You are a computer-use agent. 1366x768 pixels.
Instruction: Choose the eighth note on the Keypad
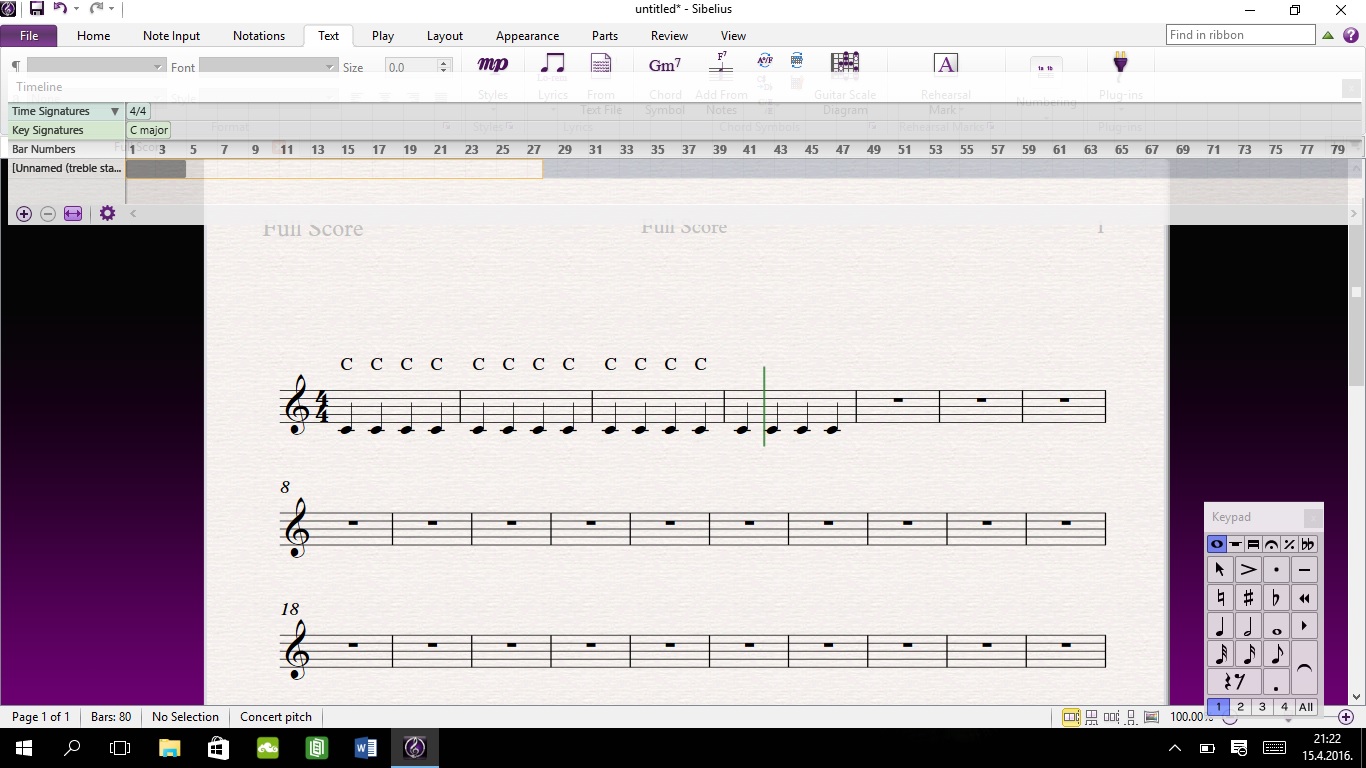point(1276,654)
